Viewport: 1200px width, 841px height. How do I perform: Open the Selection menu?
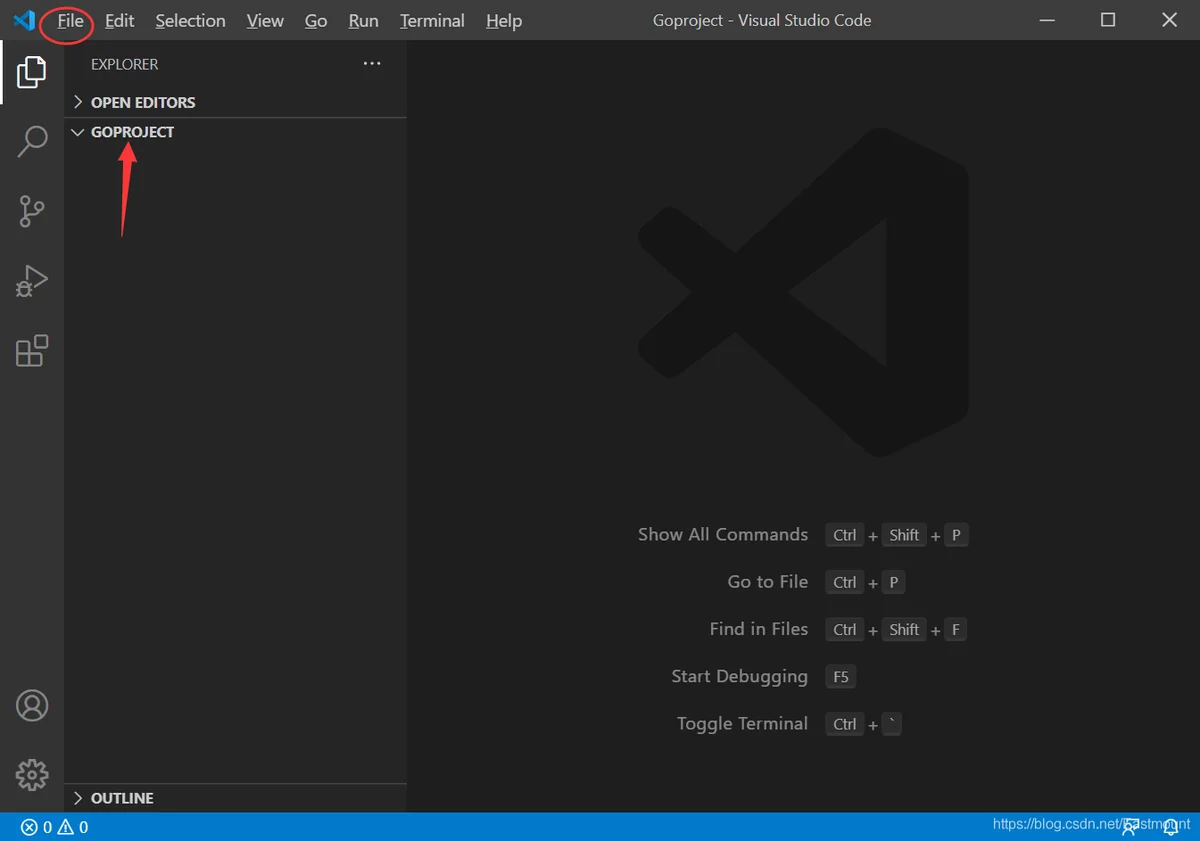click(x=190, y=21)
